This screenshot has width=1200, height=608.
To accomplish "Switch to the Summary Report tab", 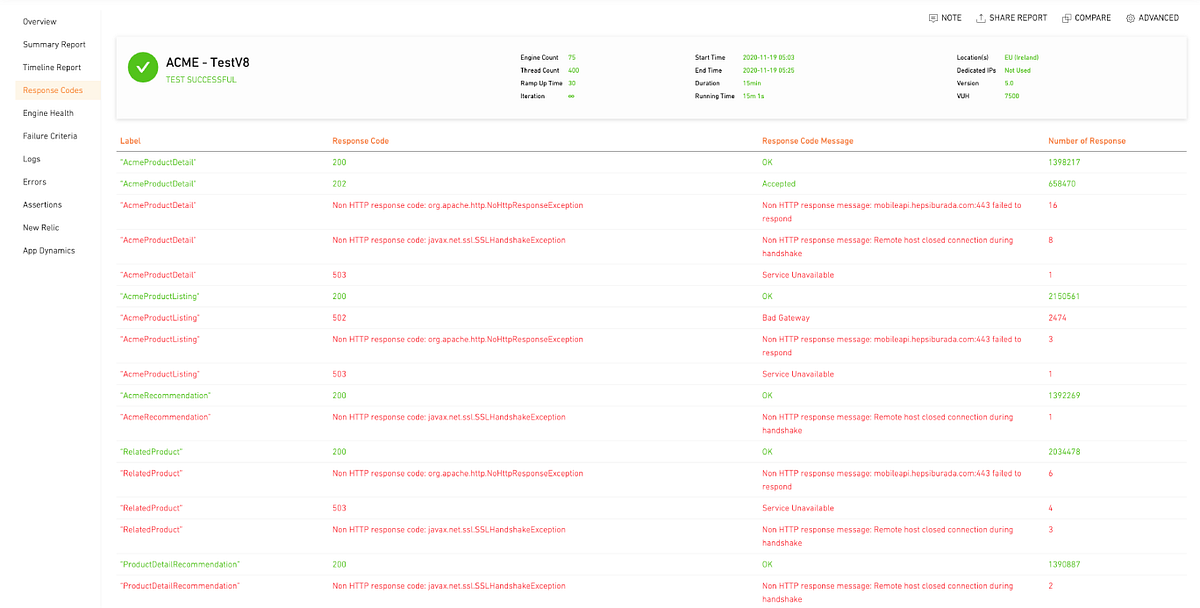I will [54, 44].
